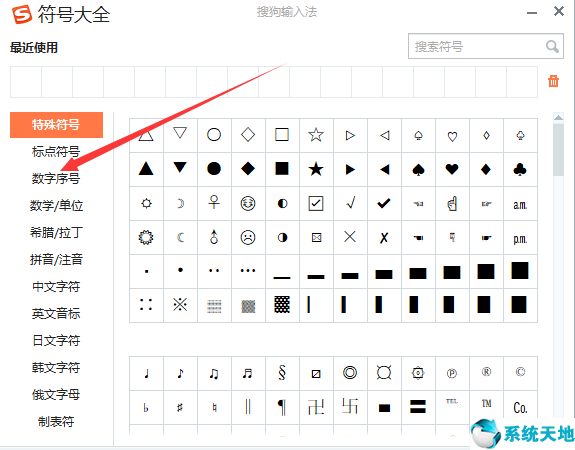
Task: Minimize the 符号大全 window
Action: 532,13
